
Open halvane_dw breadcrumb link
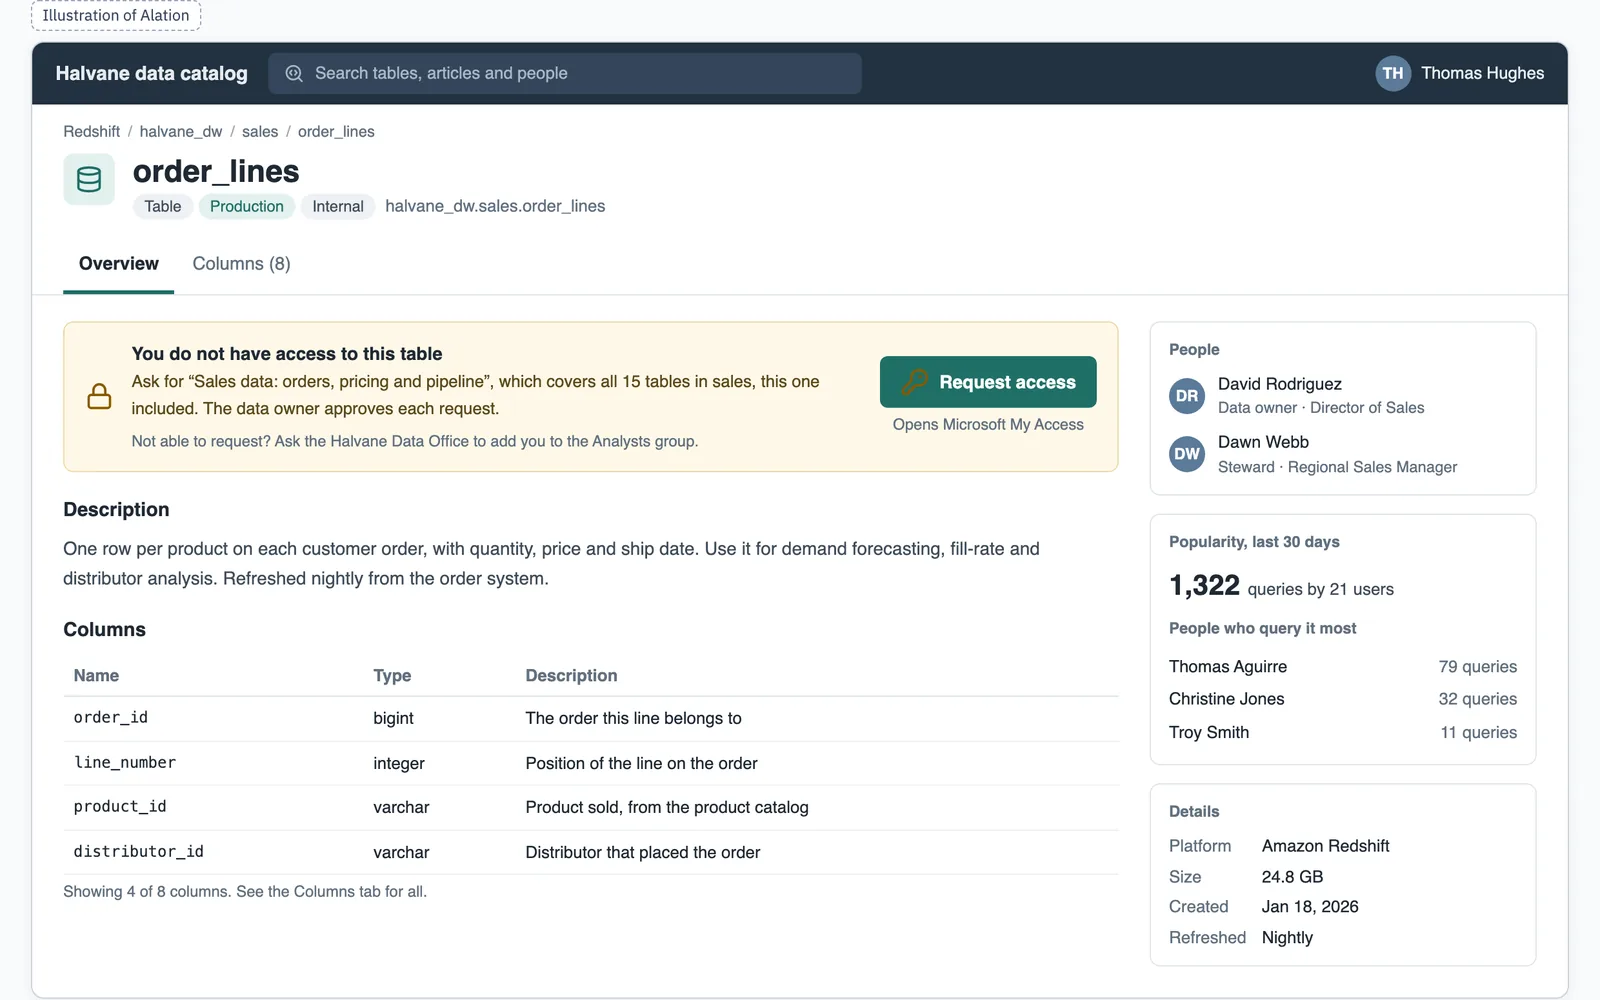pos(181,131)
